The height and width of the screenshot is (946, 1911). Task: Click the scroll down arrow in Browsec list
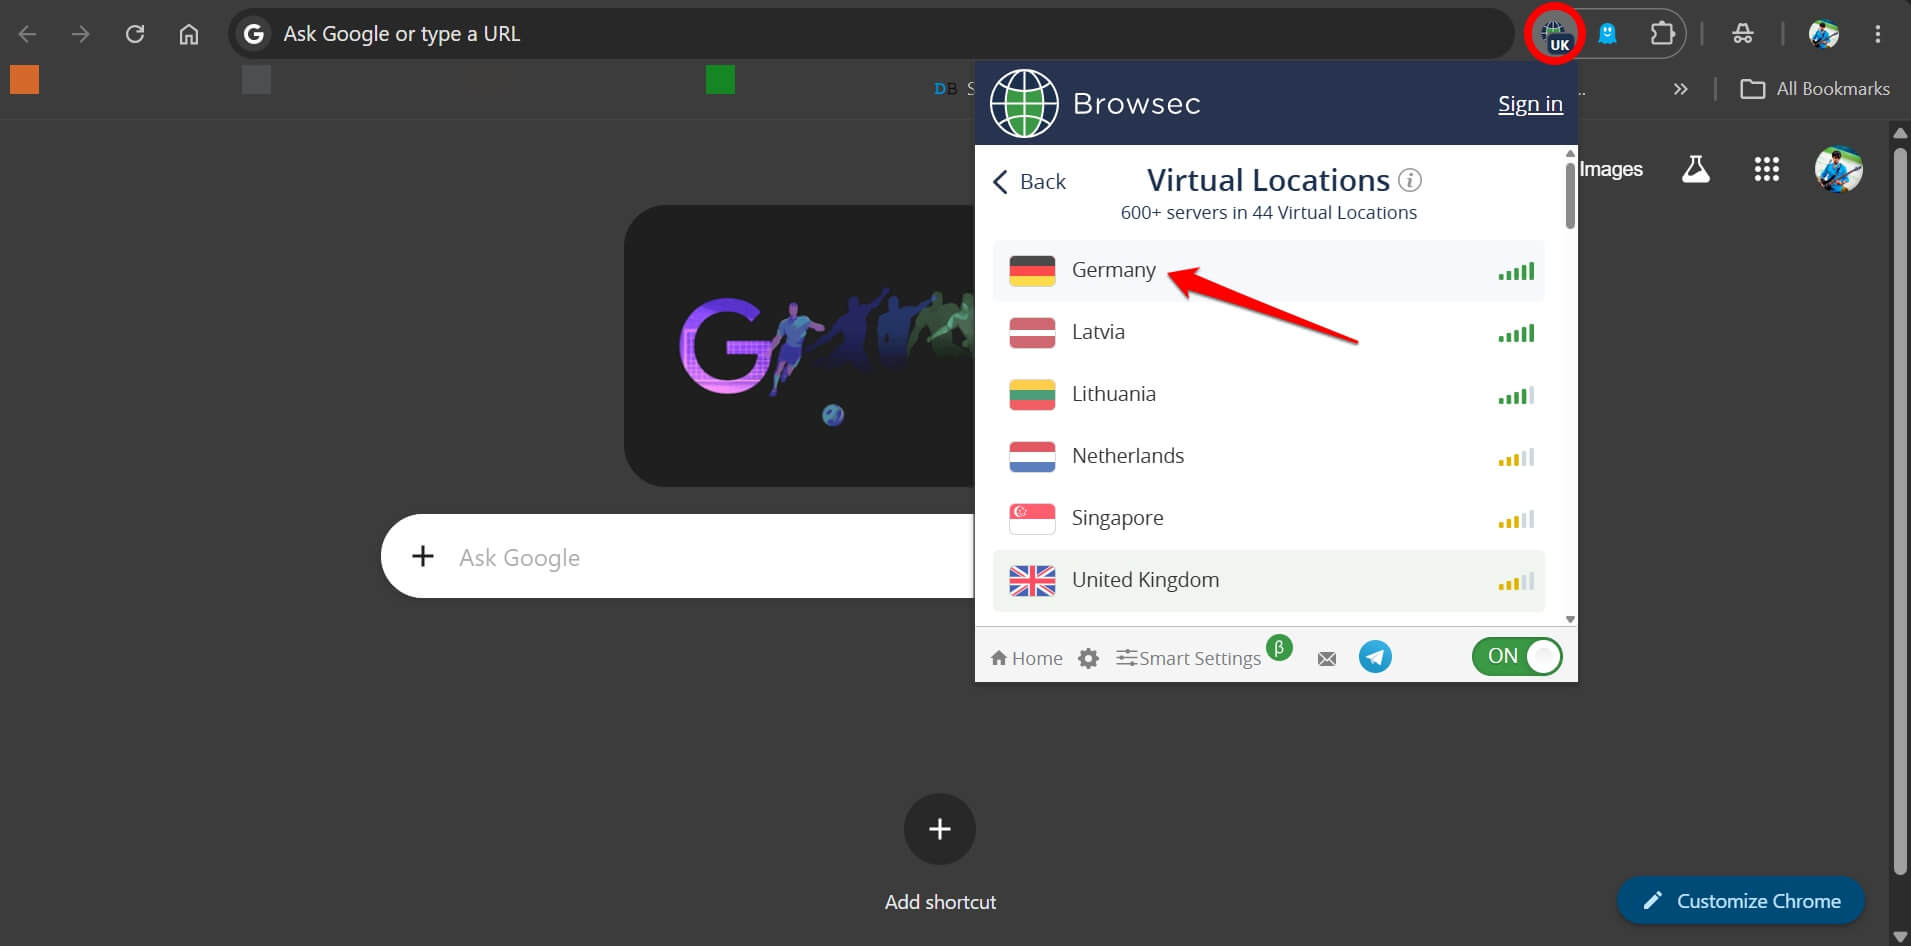[x=1570, y=619]
